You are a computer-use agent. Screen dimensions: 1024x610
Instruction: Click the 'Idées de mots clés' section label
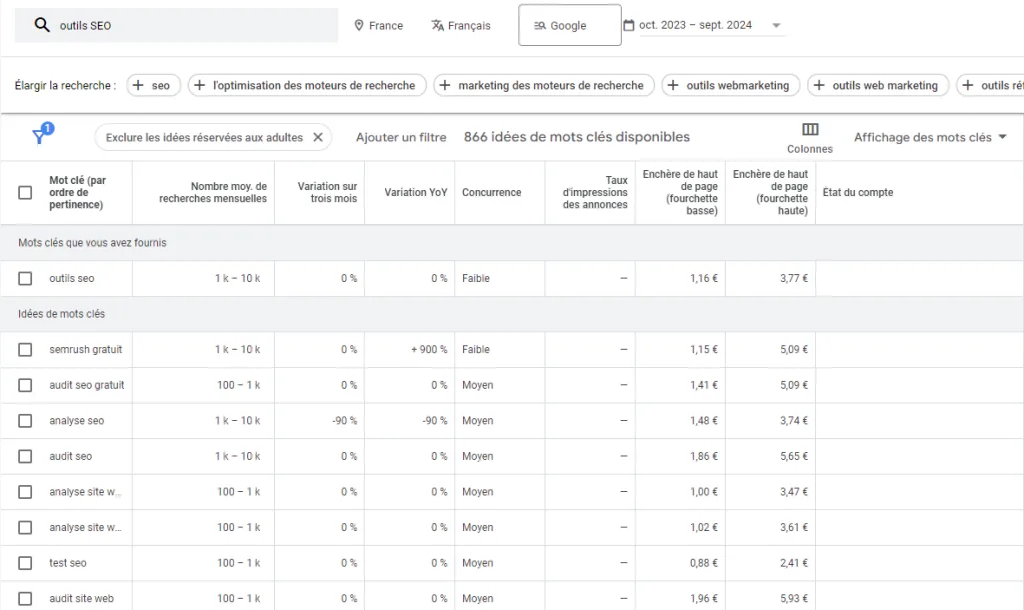click(61, 314)
